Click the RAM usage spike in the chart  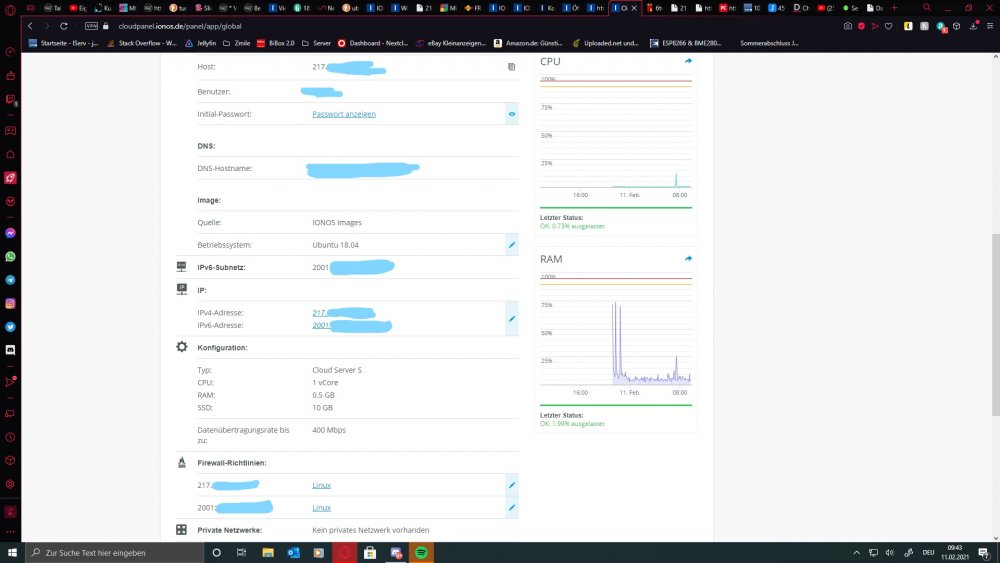click(615, 341)
